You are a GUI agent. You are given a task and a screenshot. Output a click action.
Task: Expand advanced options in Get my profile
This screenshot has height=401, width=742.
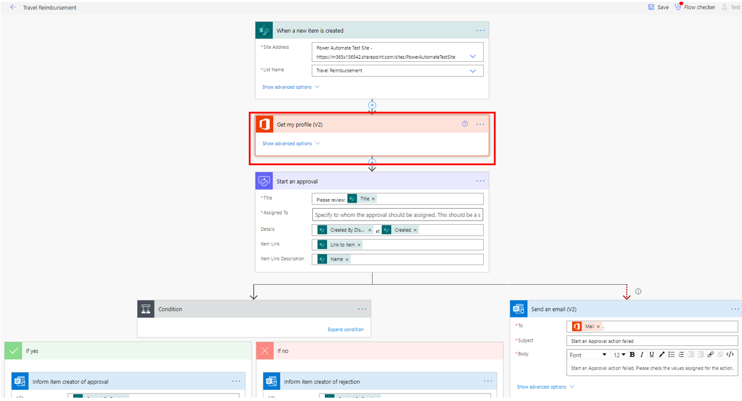tap(291, 143)
